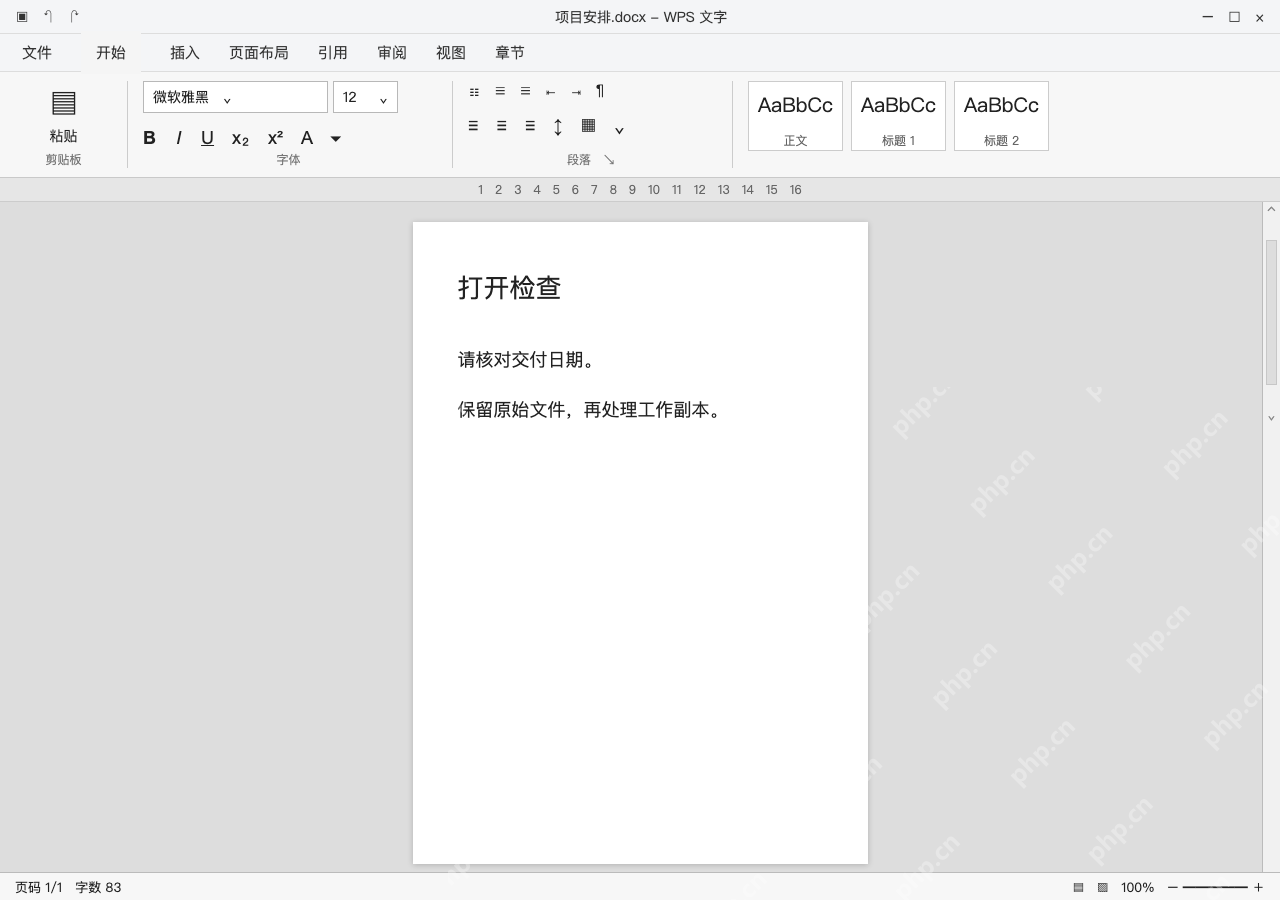Image resolution: width=1280 pixels, height=900 pixels.
Task: Open the line spacing options
Action: [558, 126]
